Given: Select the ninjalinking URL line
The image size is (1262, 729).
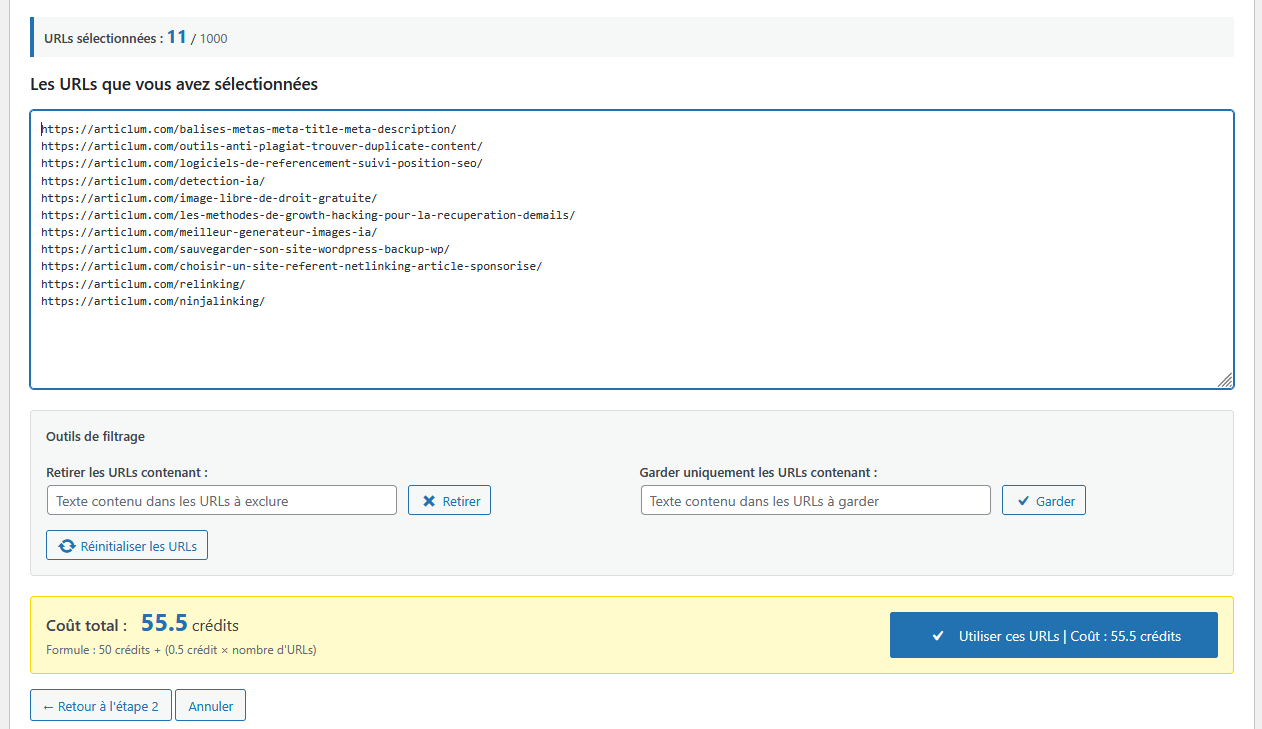Looking at the screenshot, I should 152,300.
